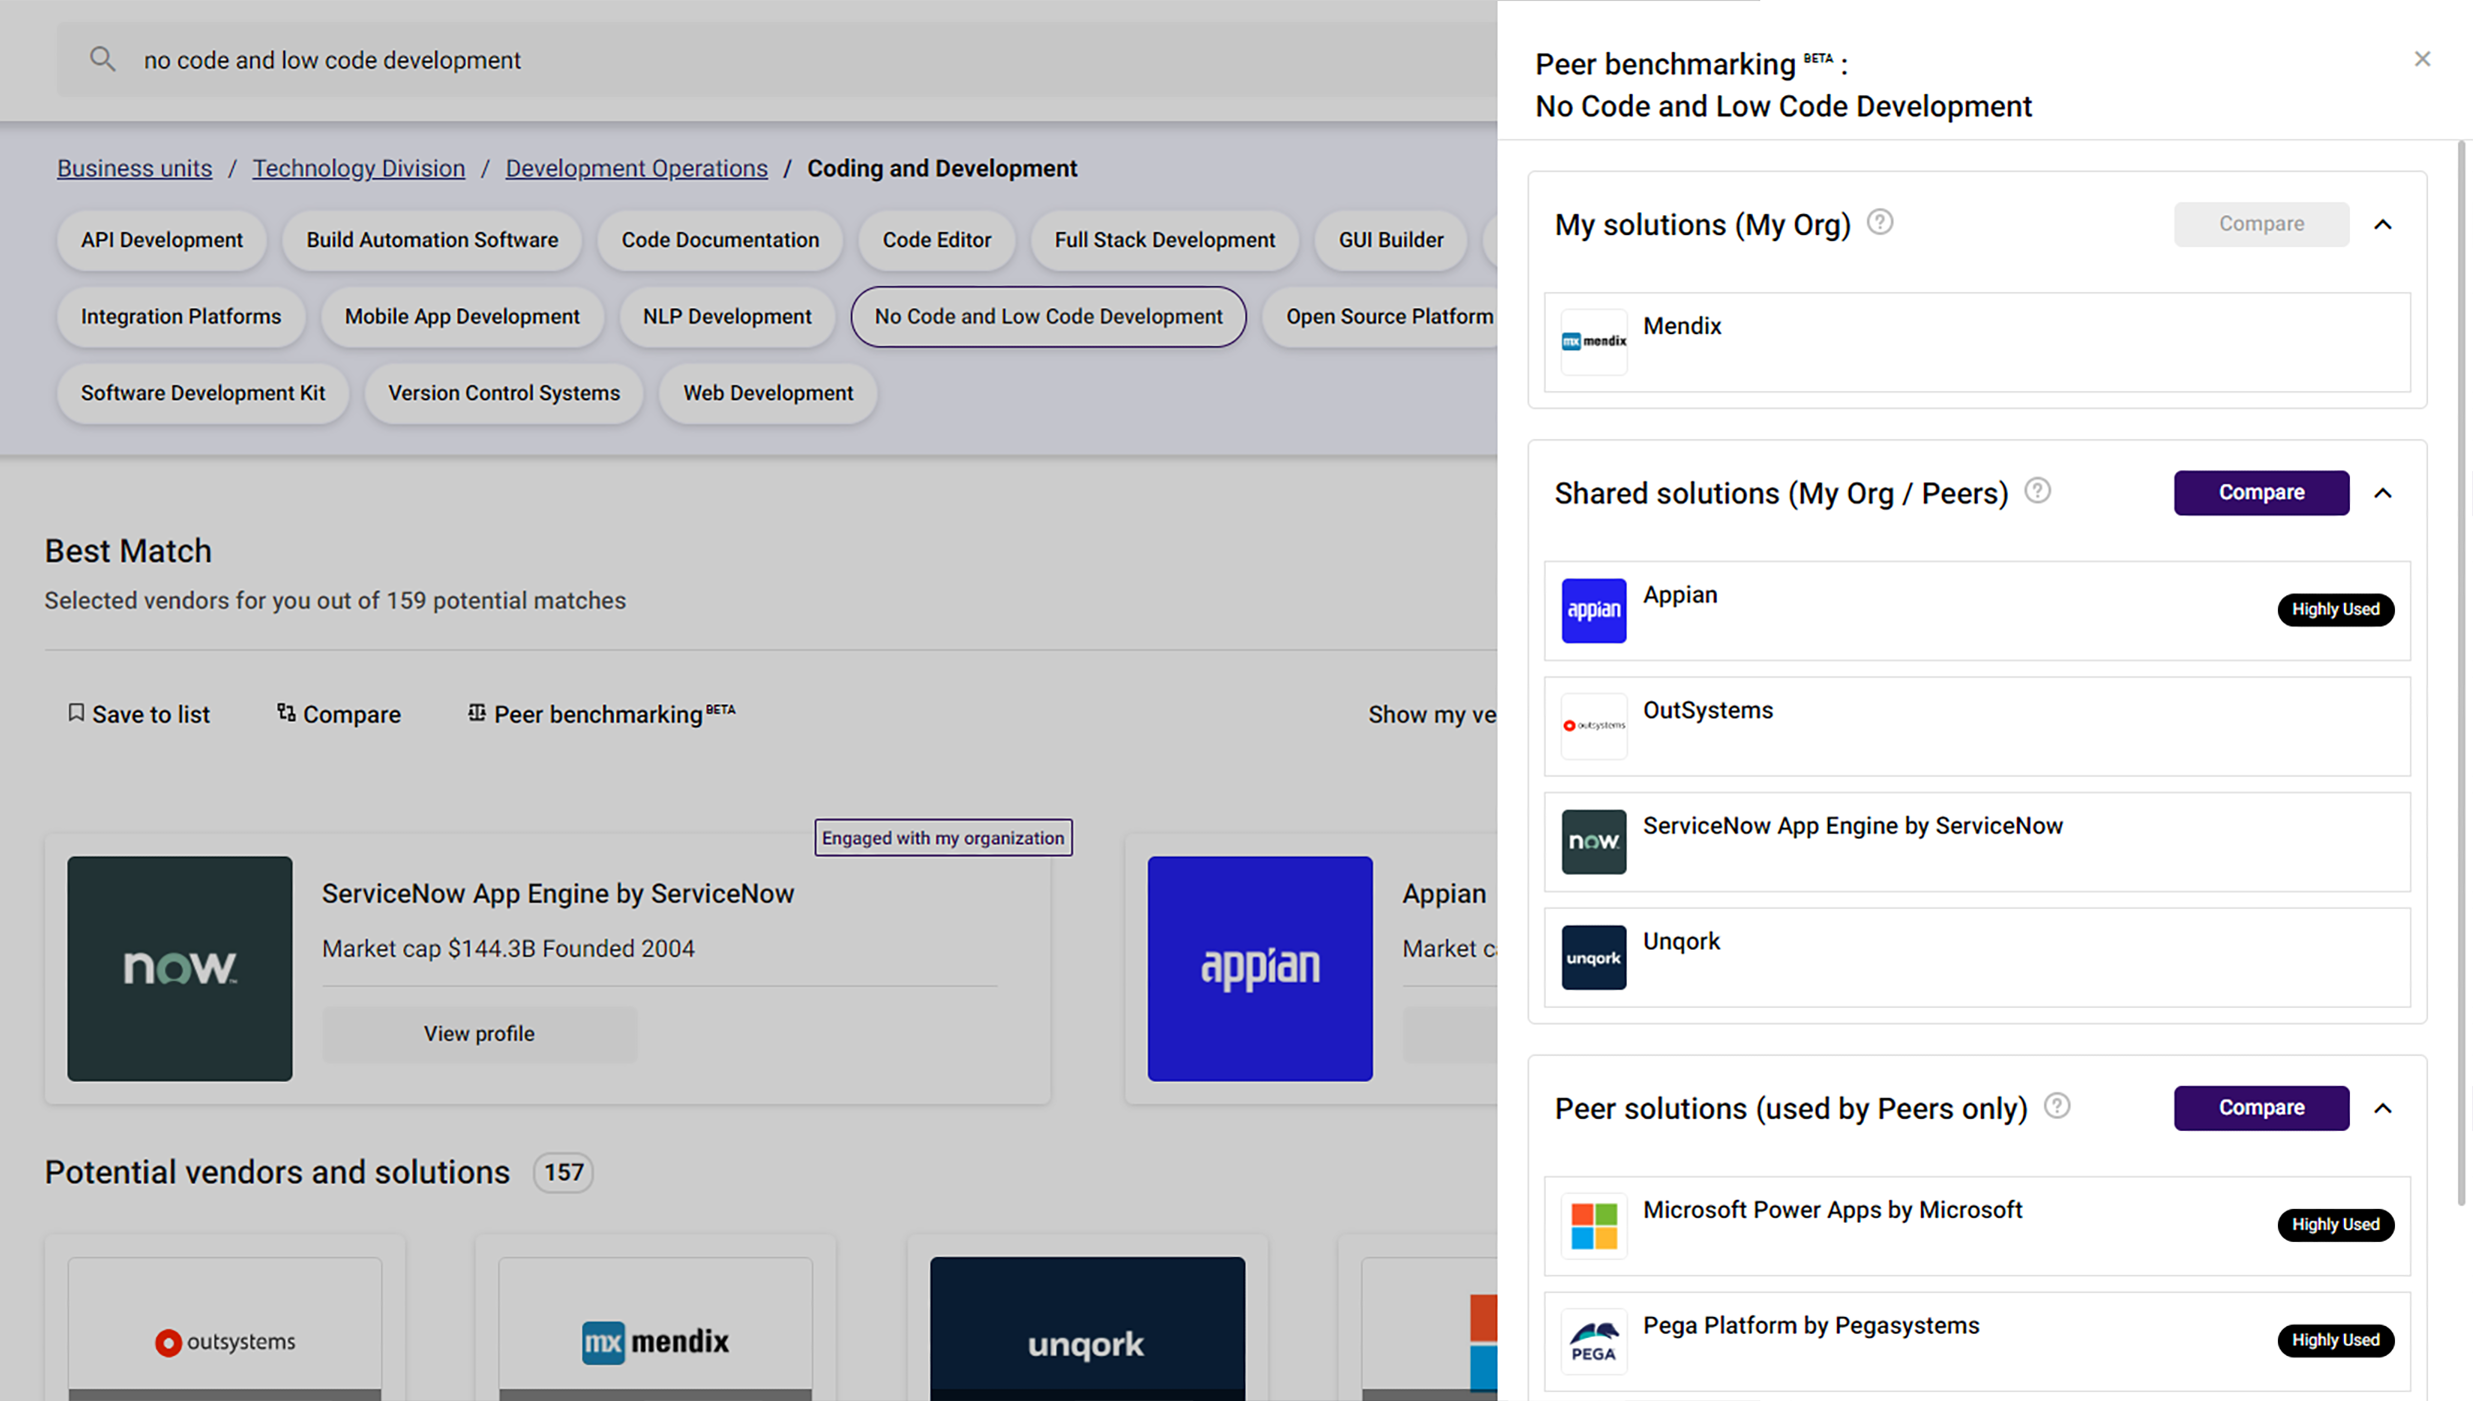Click Appian logo in Shared solutions
The width and height of the screenshot is (2473, 1401).
(x=1594, y=610)
